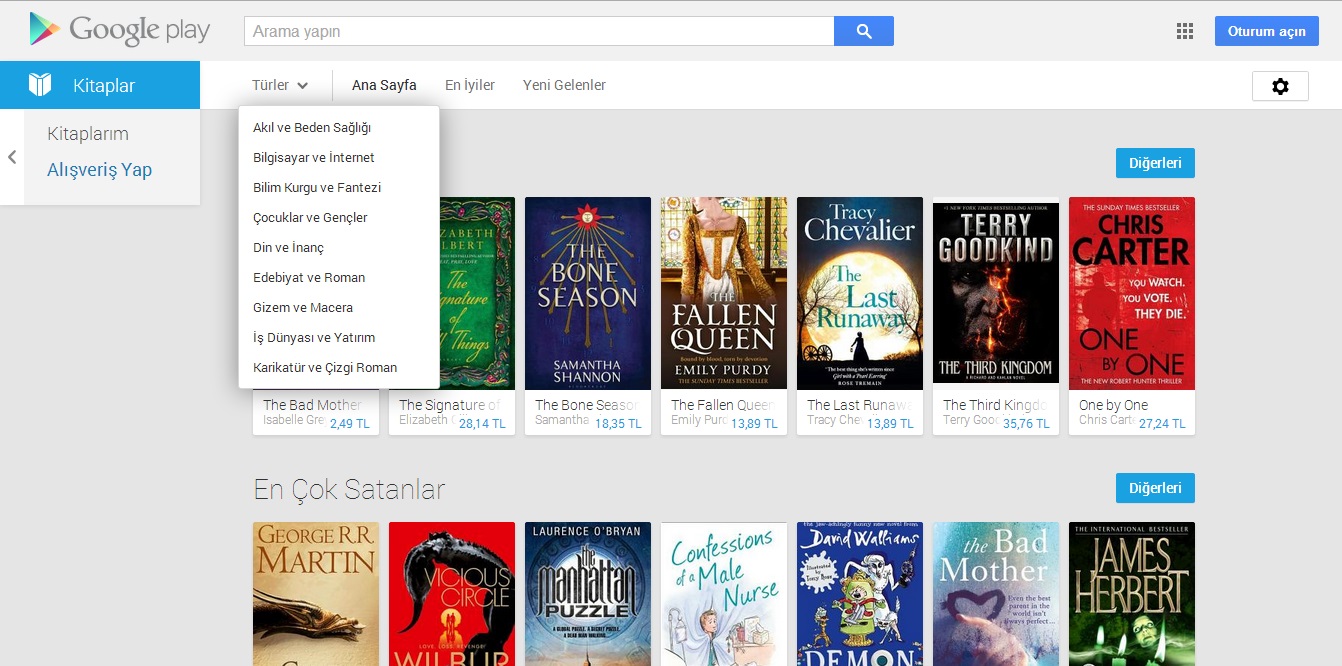This screenshot has height=666, width=1342.
Task: Click Diğerleri button in top book row
Action: point(1155,163)
